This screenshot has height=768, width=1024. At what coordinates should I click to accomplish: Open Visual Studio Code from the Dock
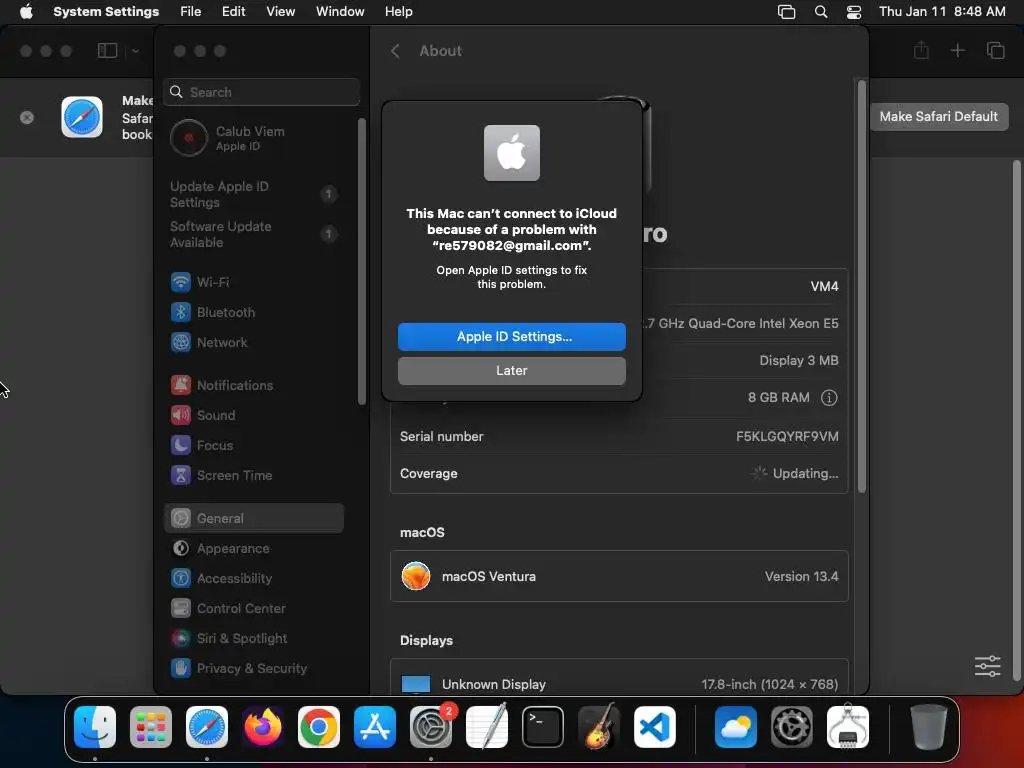654,727
